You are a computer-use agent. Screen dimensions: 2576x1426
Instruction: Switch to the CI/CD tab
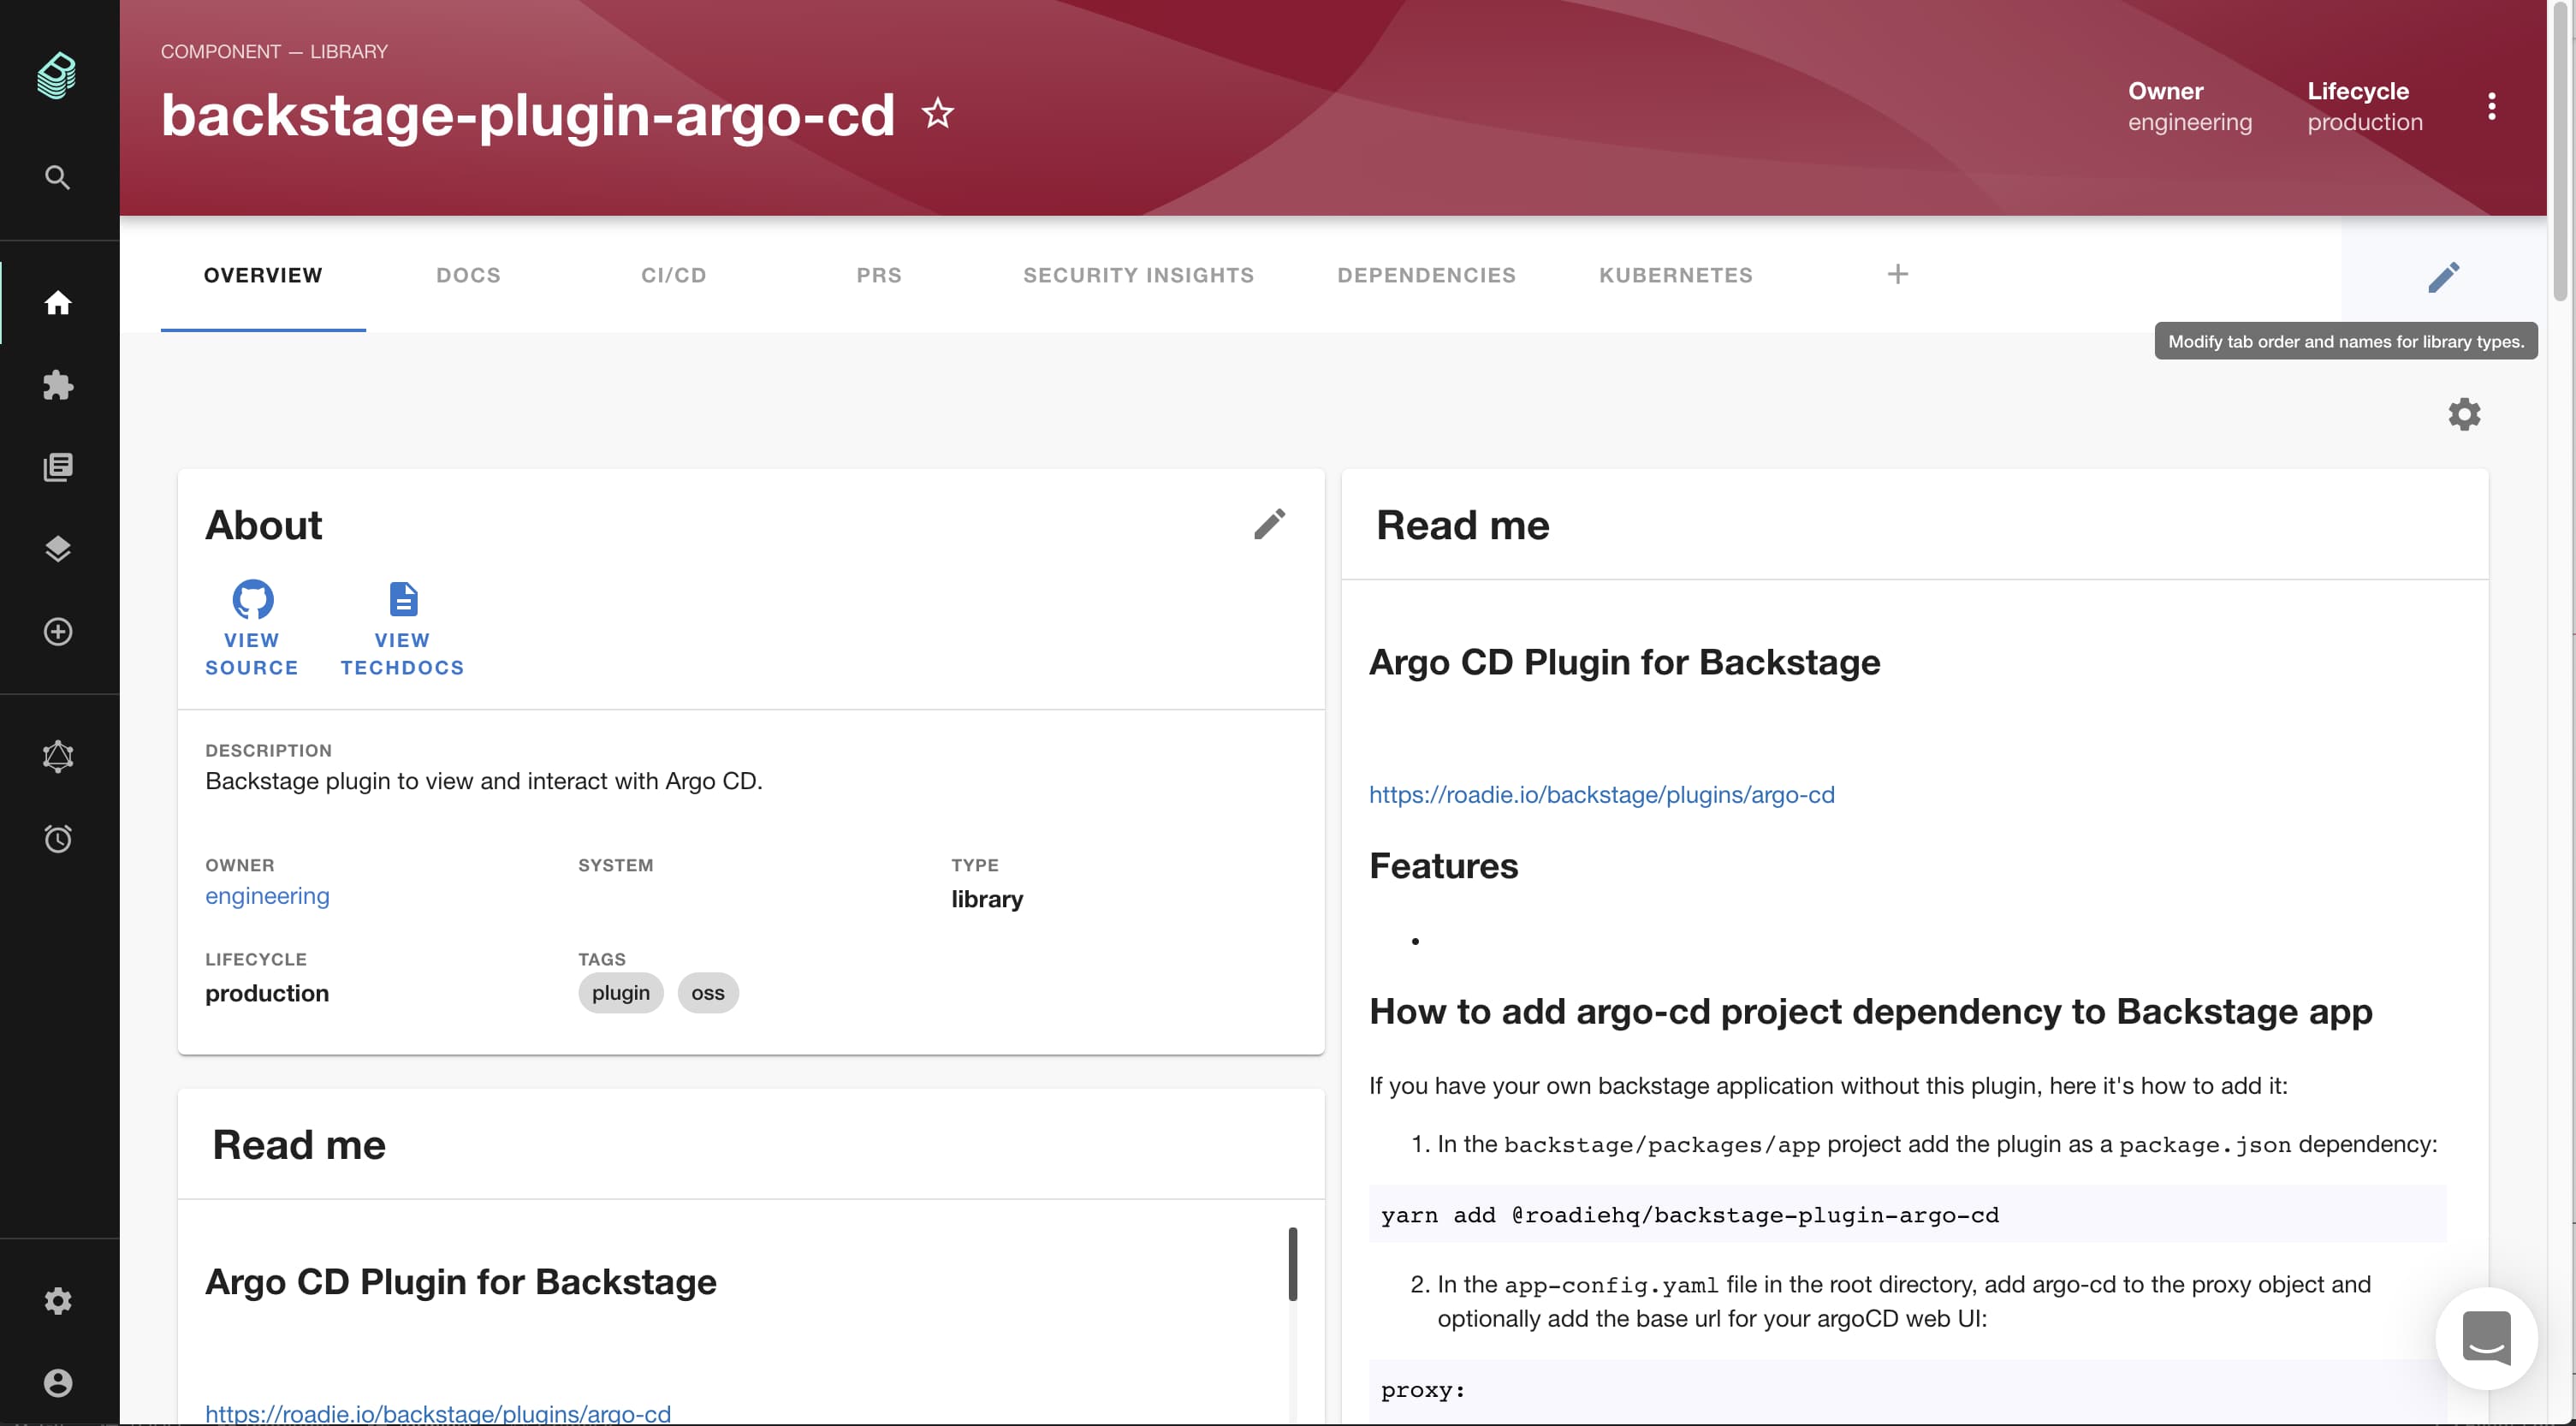673,275
